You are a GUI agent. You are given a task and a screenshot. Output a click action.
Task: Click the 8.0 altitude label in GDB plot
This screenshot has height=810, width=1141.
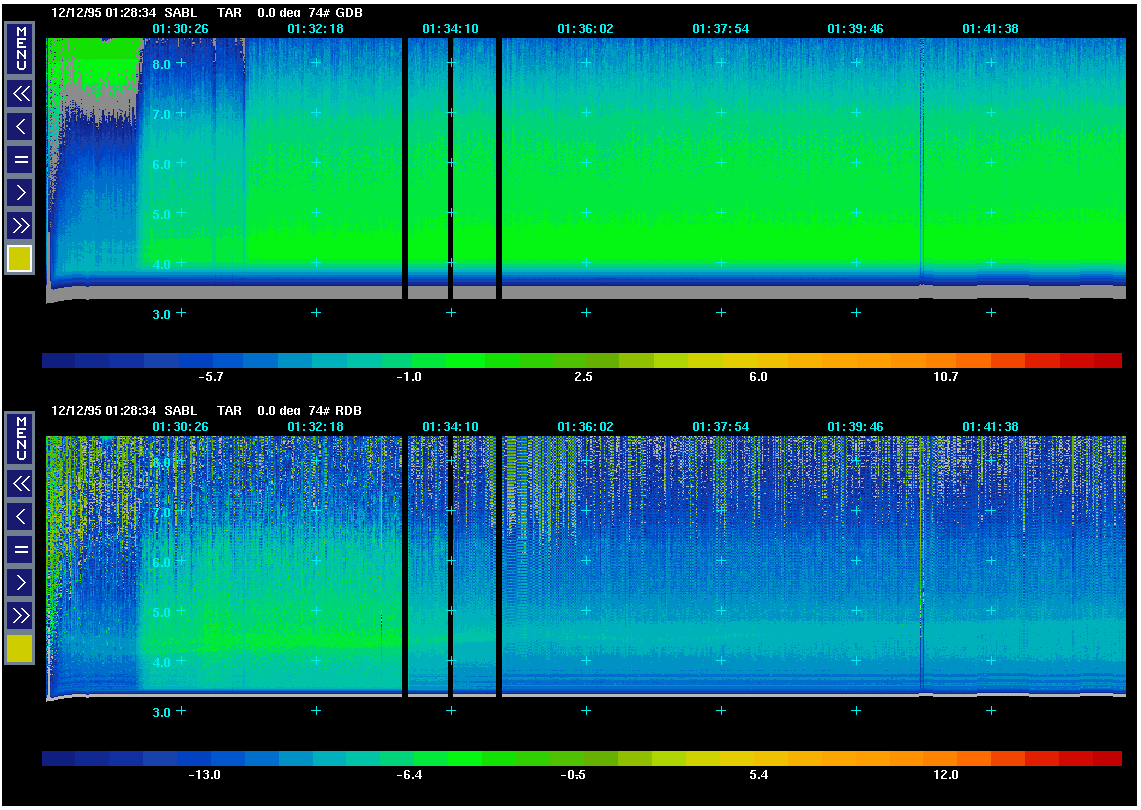[161, 64]
